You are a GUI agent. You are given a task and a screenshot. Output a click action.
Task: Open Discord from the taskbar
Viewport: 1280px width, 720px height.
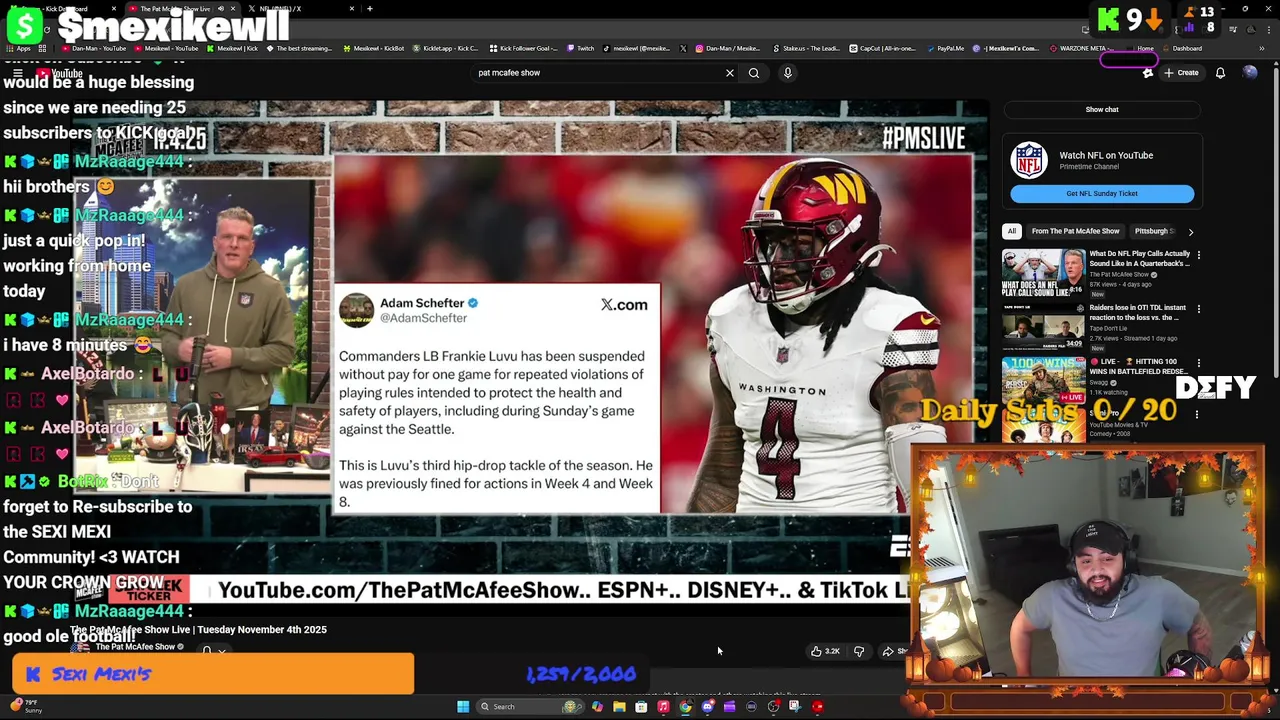coord(707,707)
